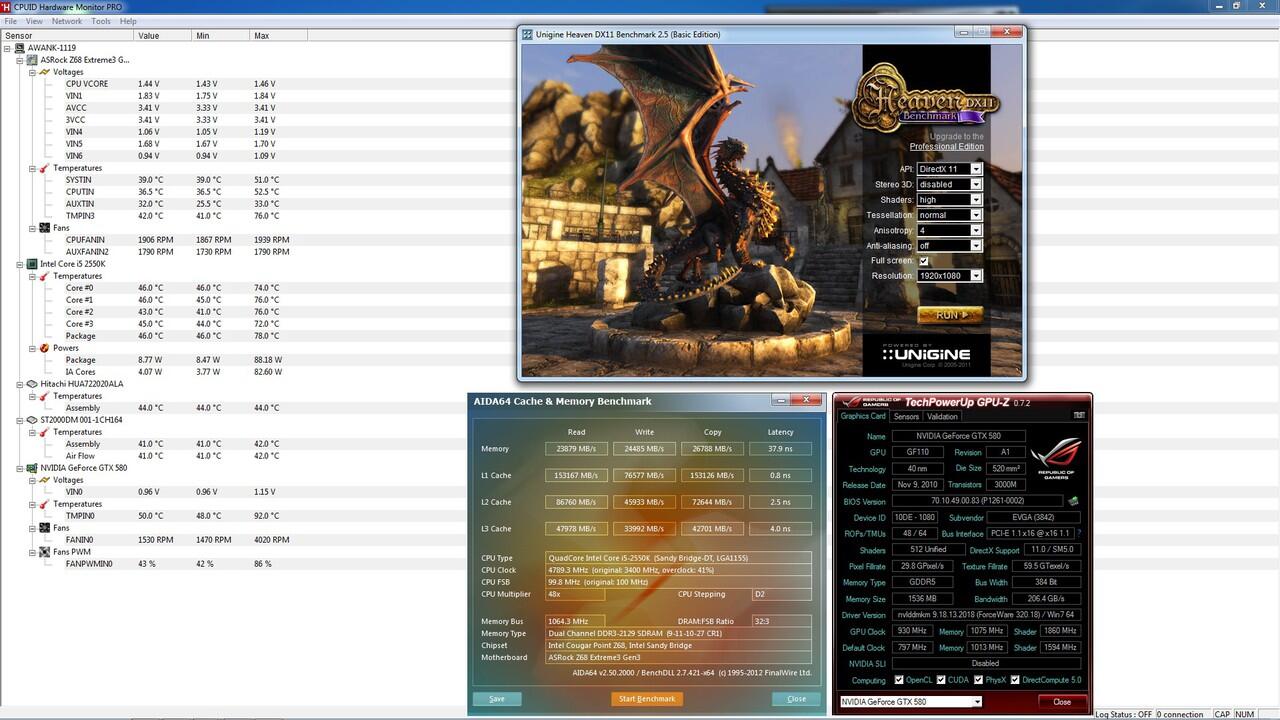Open the Stereo 3D dropdown in Heaven
This screenshot has height=720, width=1280.
tap(949, 184)
